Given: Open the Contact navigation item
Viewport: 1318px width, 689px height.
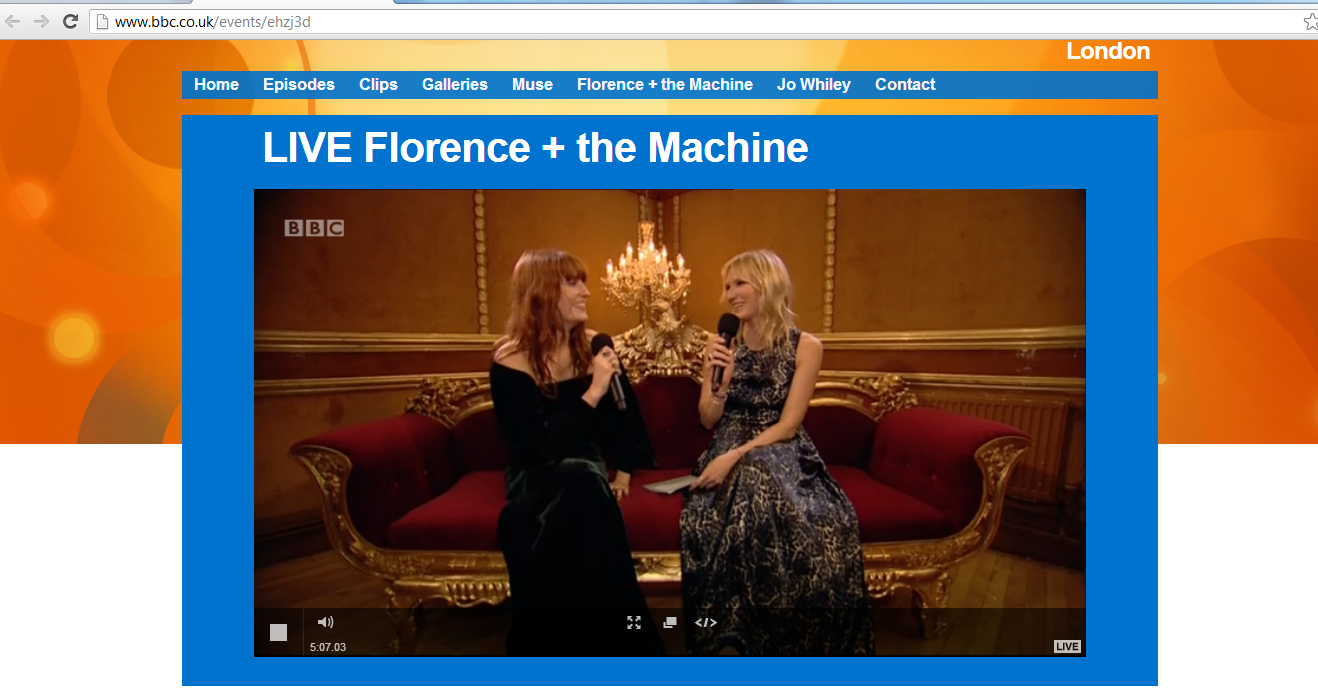Looking at the screenshot, I should coord(905,85).
